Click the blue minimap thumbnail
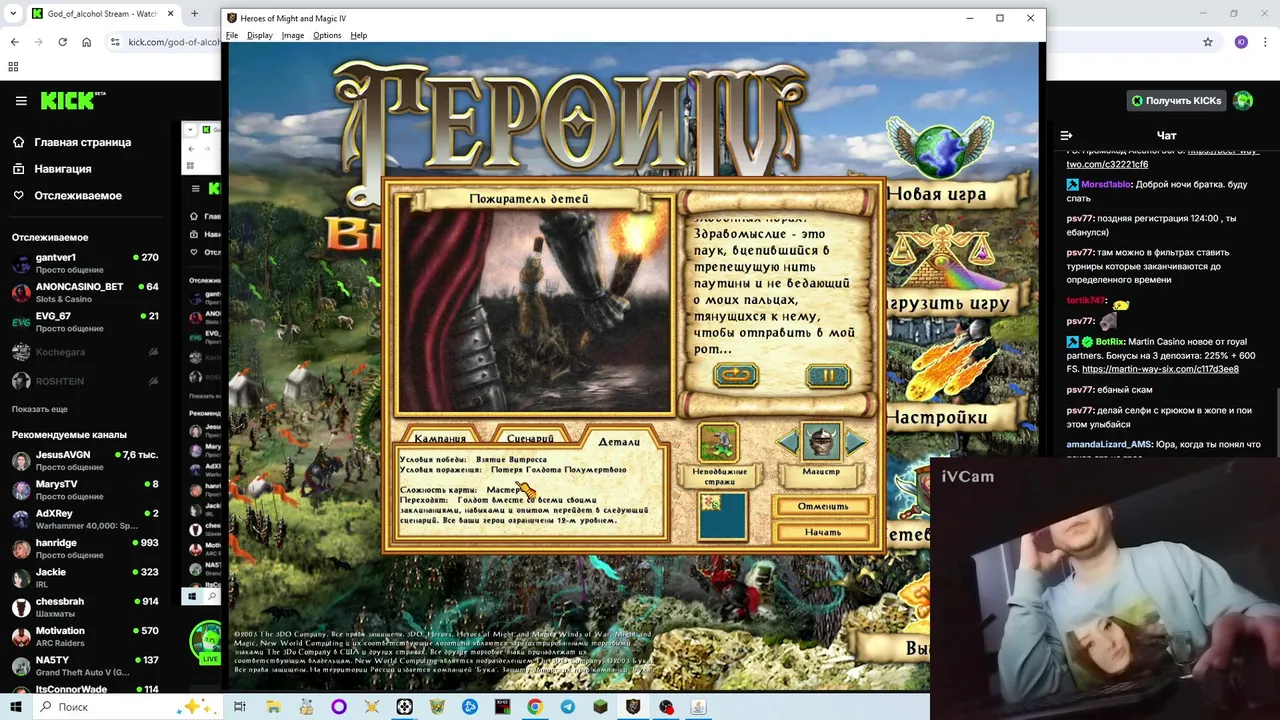 tap(722, 515)
